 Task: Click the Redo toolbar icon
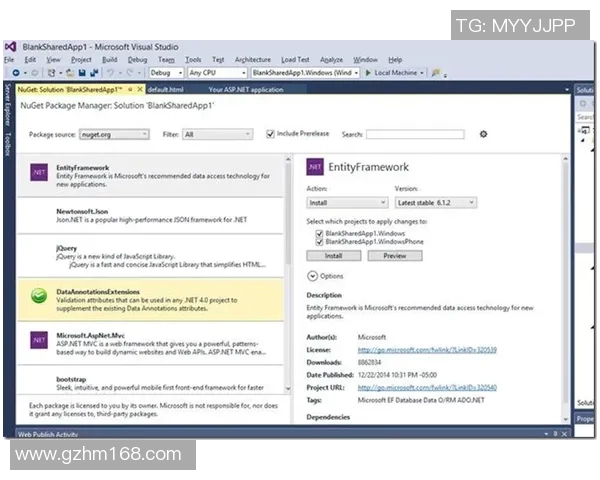click(130, 73)
